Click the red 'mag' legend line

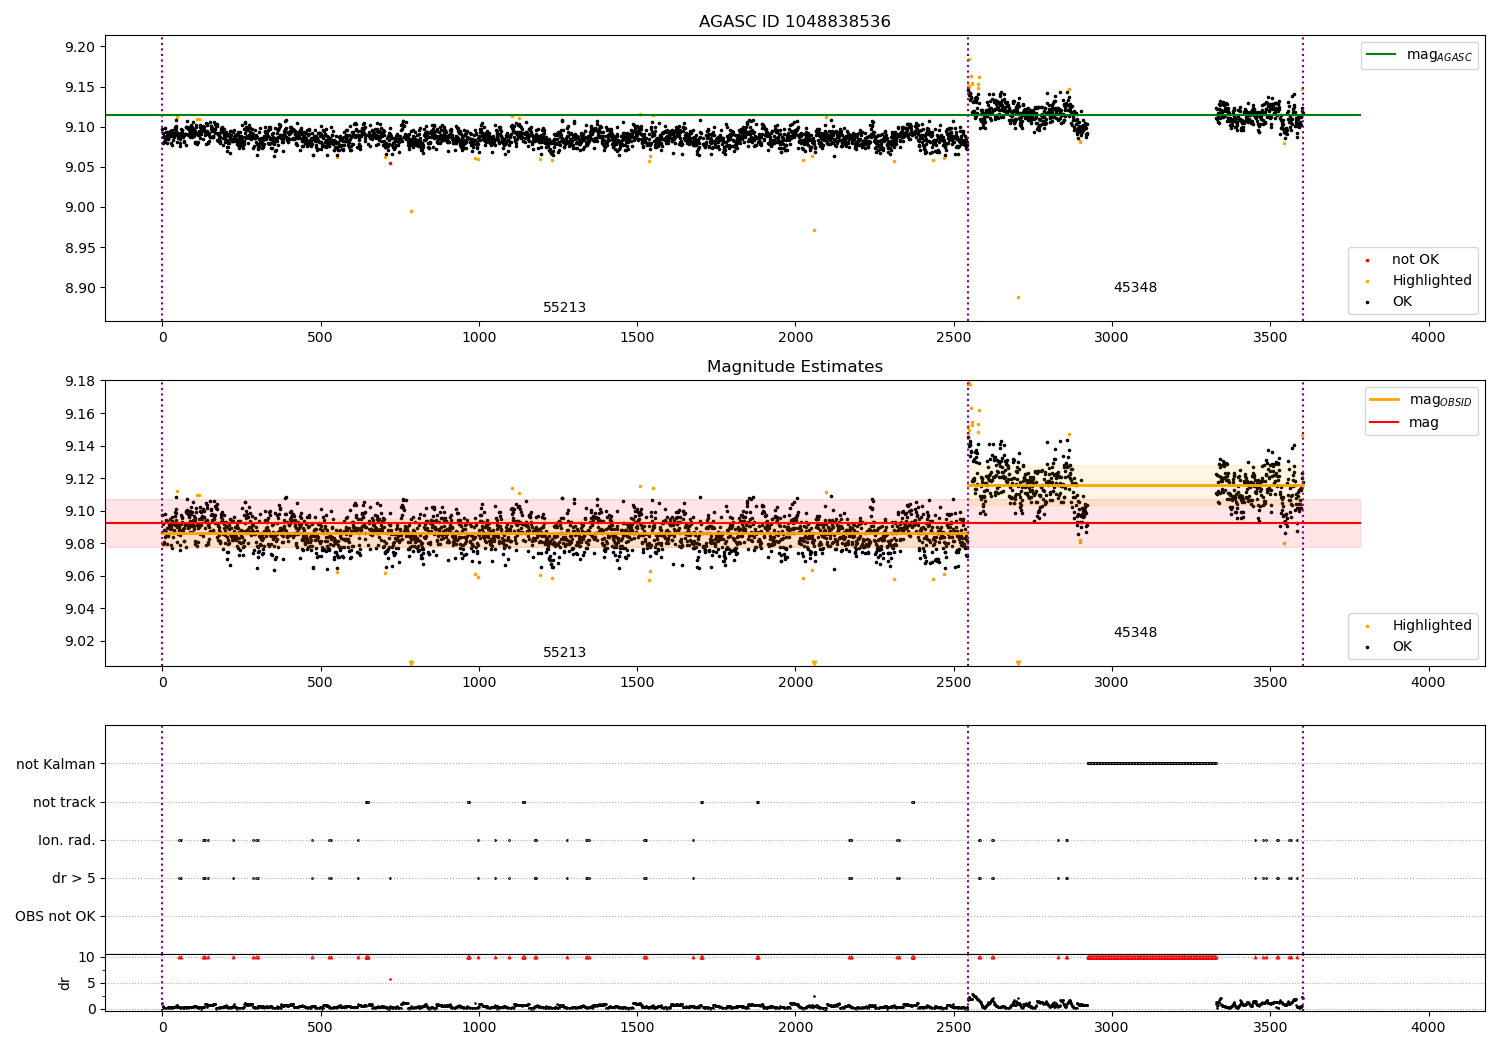pyautogui.click(x=1385, y=422)
